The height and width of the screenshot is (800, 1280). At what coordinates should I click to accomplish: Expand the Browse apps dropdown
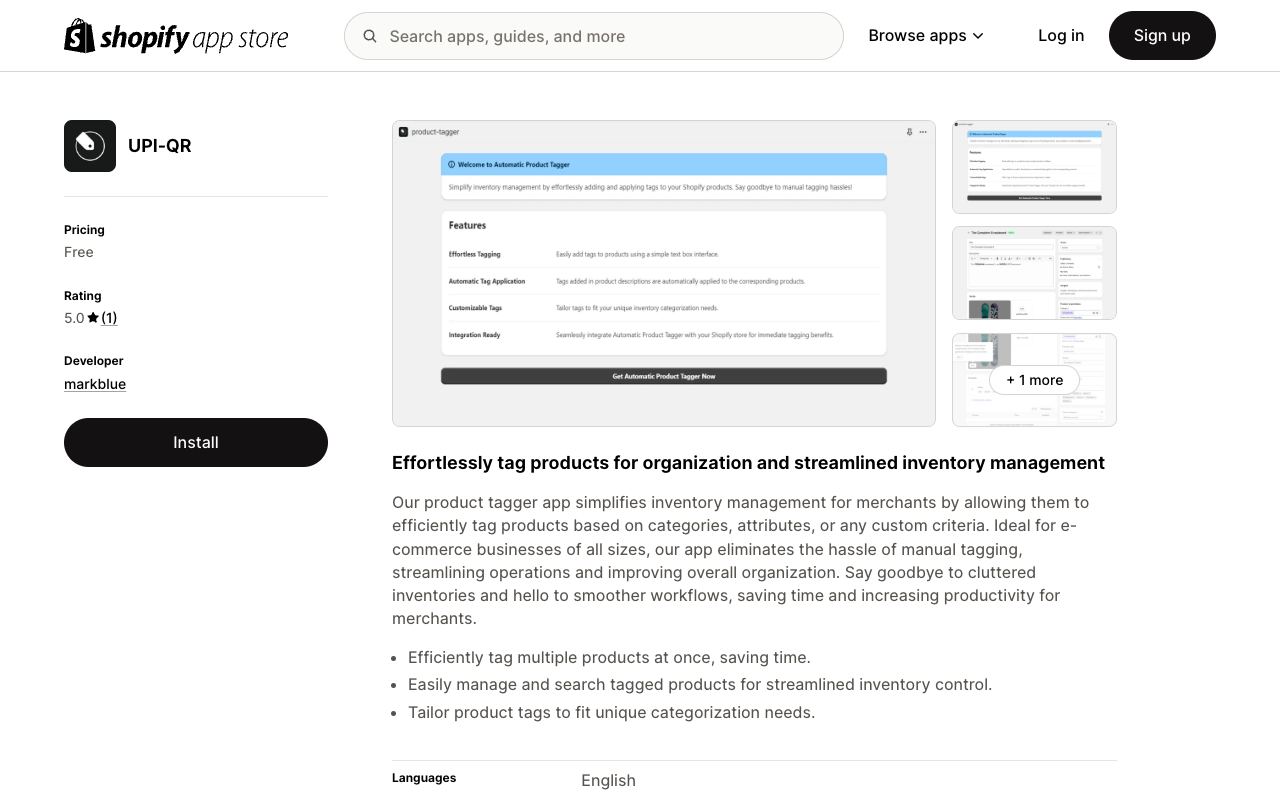tap(926, 36)
